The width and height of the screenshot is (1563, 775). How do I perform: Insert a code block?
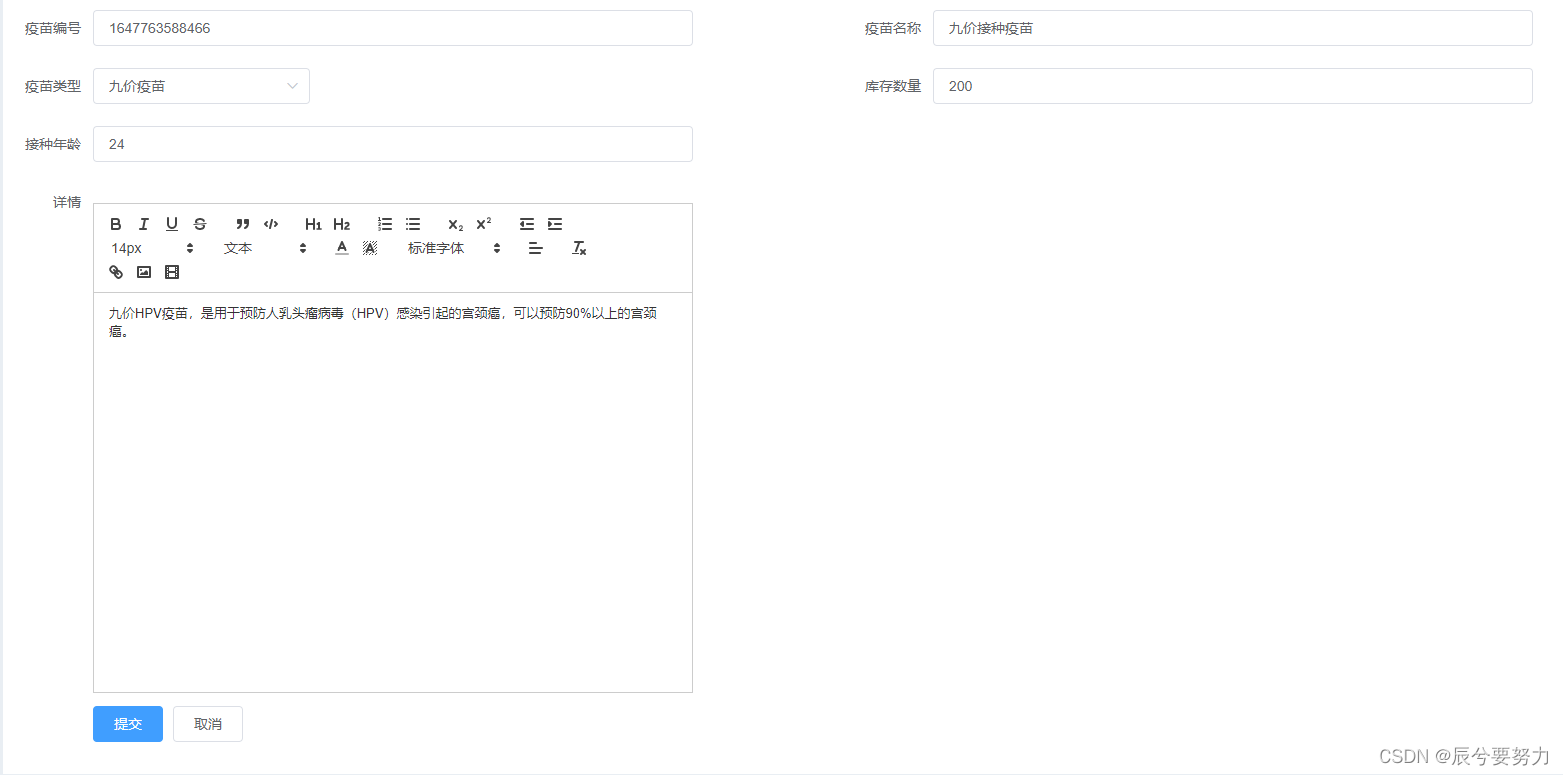coord(270,224)
